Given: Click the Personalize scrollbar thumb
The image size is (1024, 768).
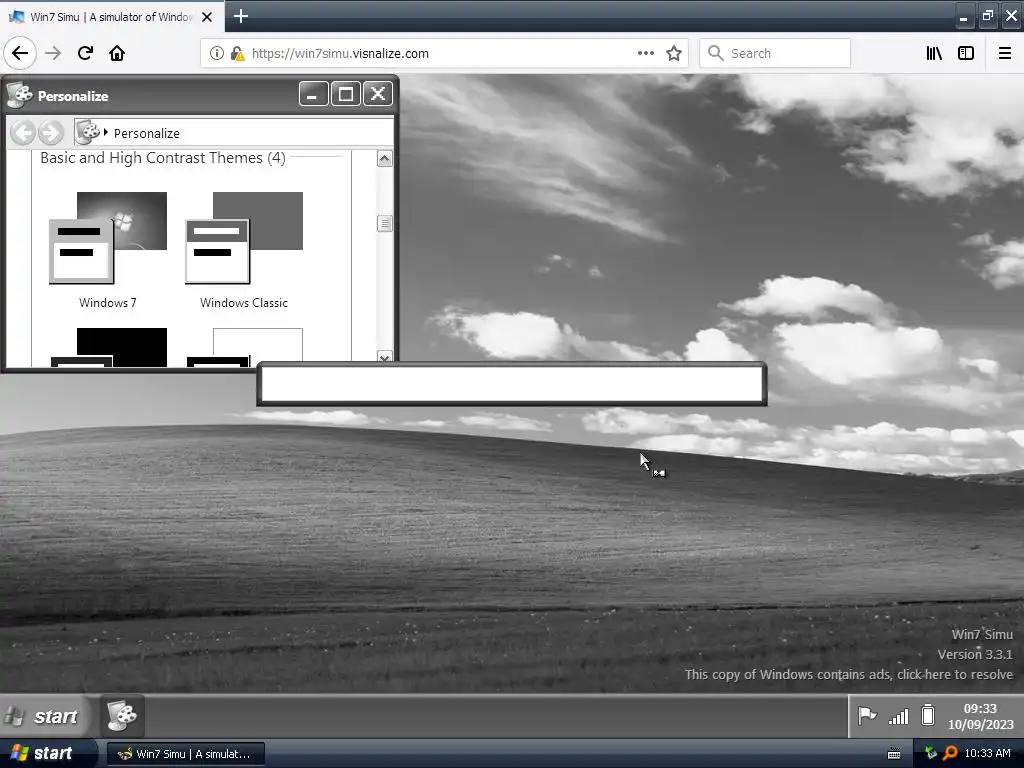Looking at the screenshot, I should click(x=385, y=223).
